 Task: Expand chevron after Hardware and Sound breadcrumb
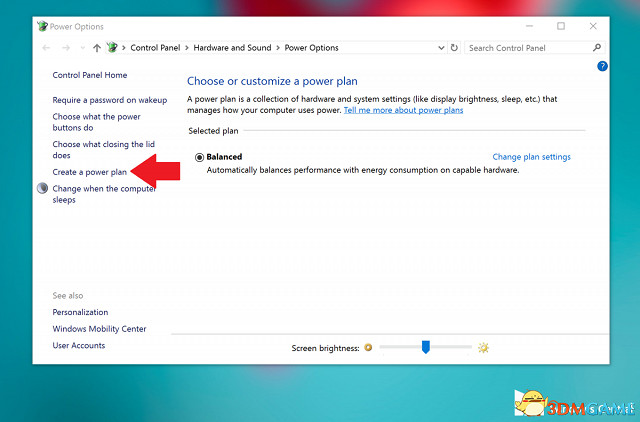[279, 48]
